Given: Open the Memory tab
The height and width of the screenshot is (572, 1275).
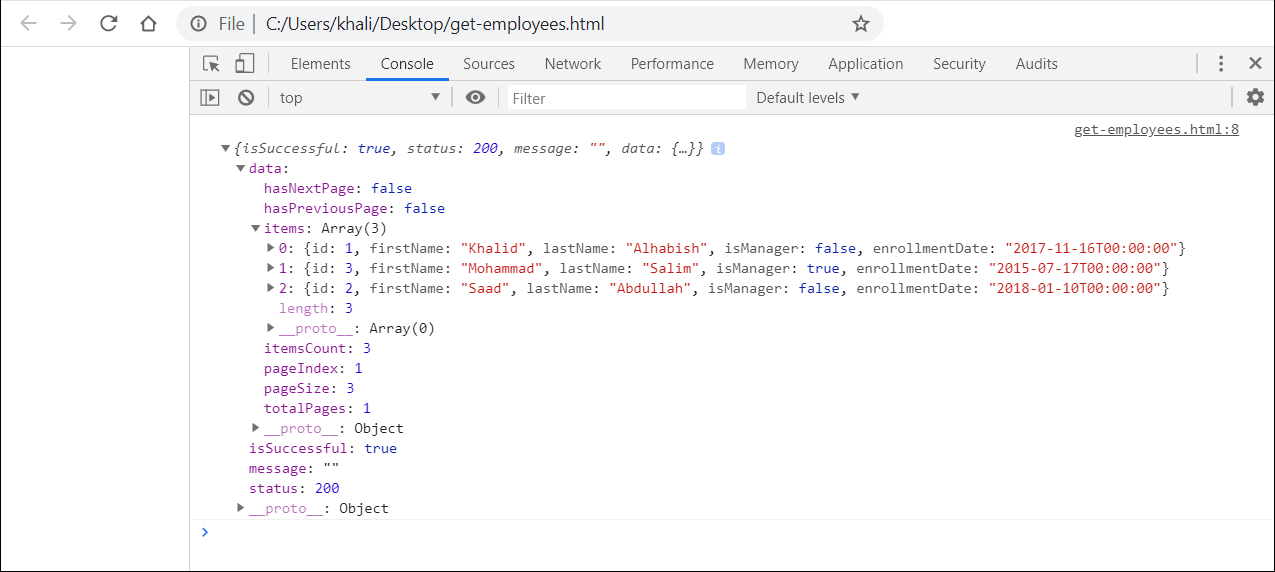Looking at the screenshot, I should coord(771,63).
